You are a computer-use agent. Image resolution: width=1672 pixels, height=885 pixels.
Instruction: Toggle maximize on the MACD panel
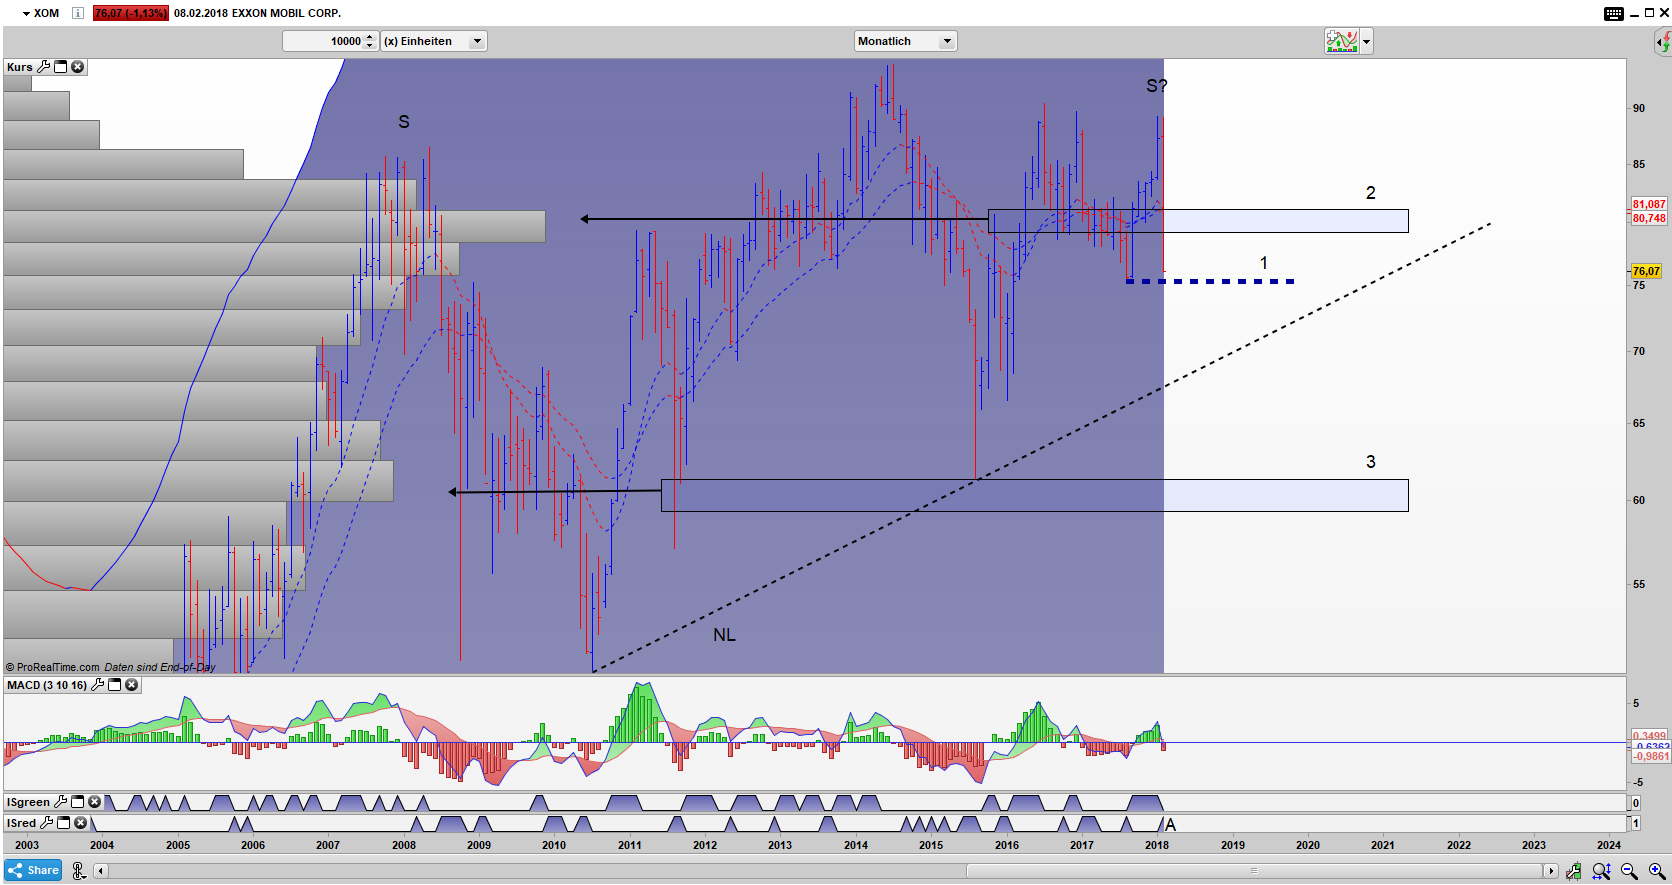coord(114,685)
